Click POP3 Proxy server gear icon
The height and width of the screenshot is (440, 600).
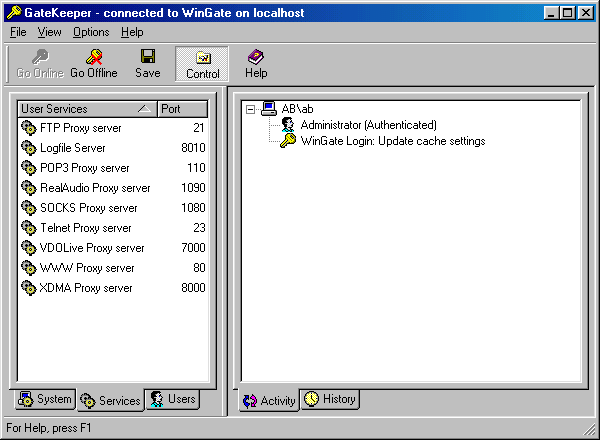(x=29, y=168)
